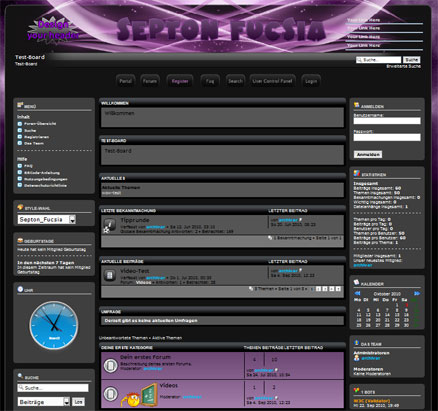Click the Anmelden panel header icon
The height and width of the screenshot is (411, 438).
pos(357,105)
